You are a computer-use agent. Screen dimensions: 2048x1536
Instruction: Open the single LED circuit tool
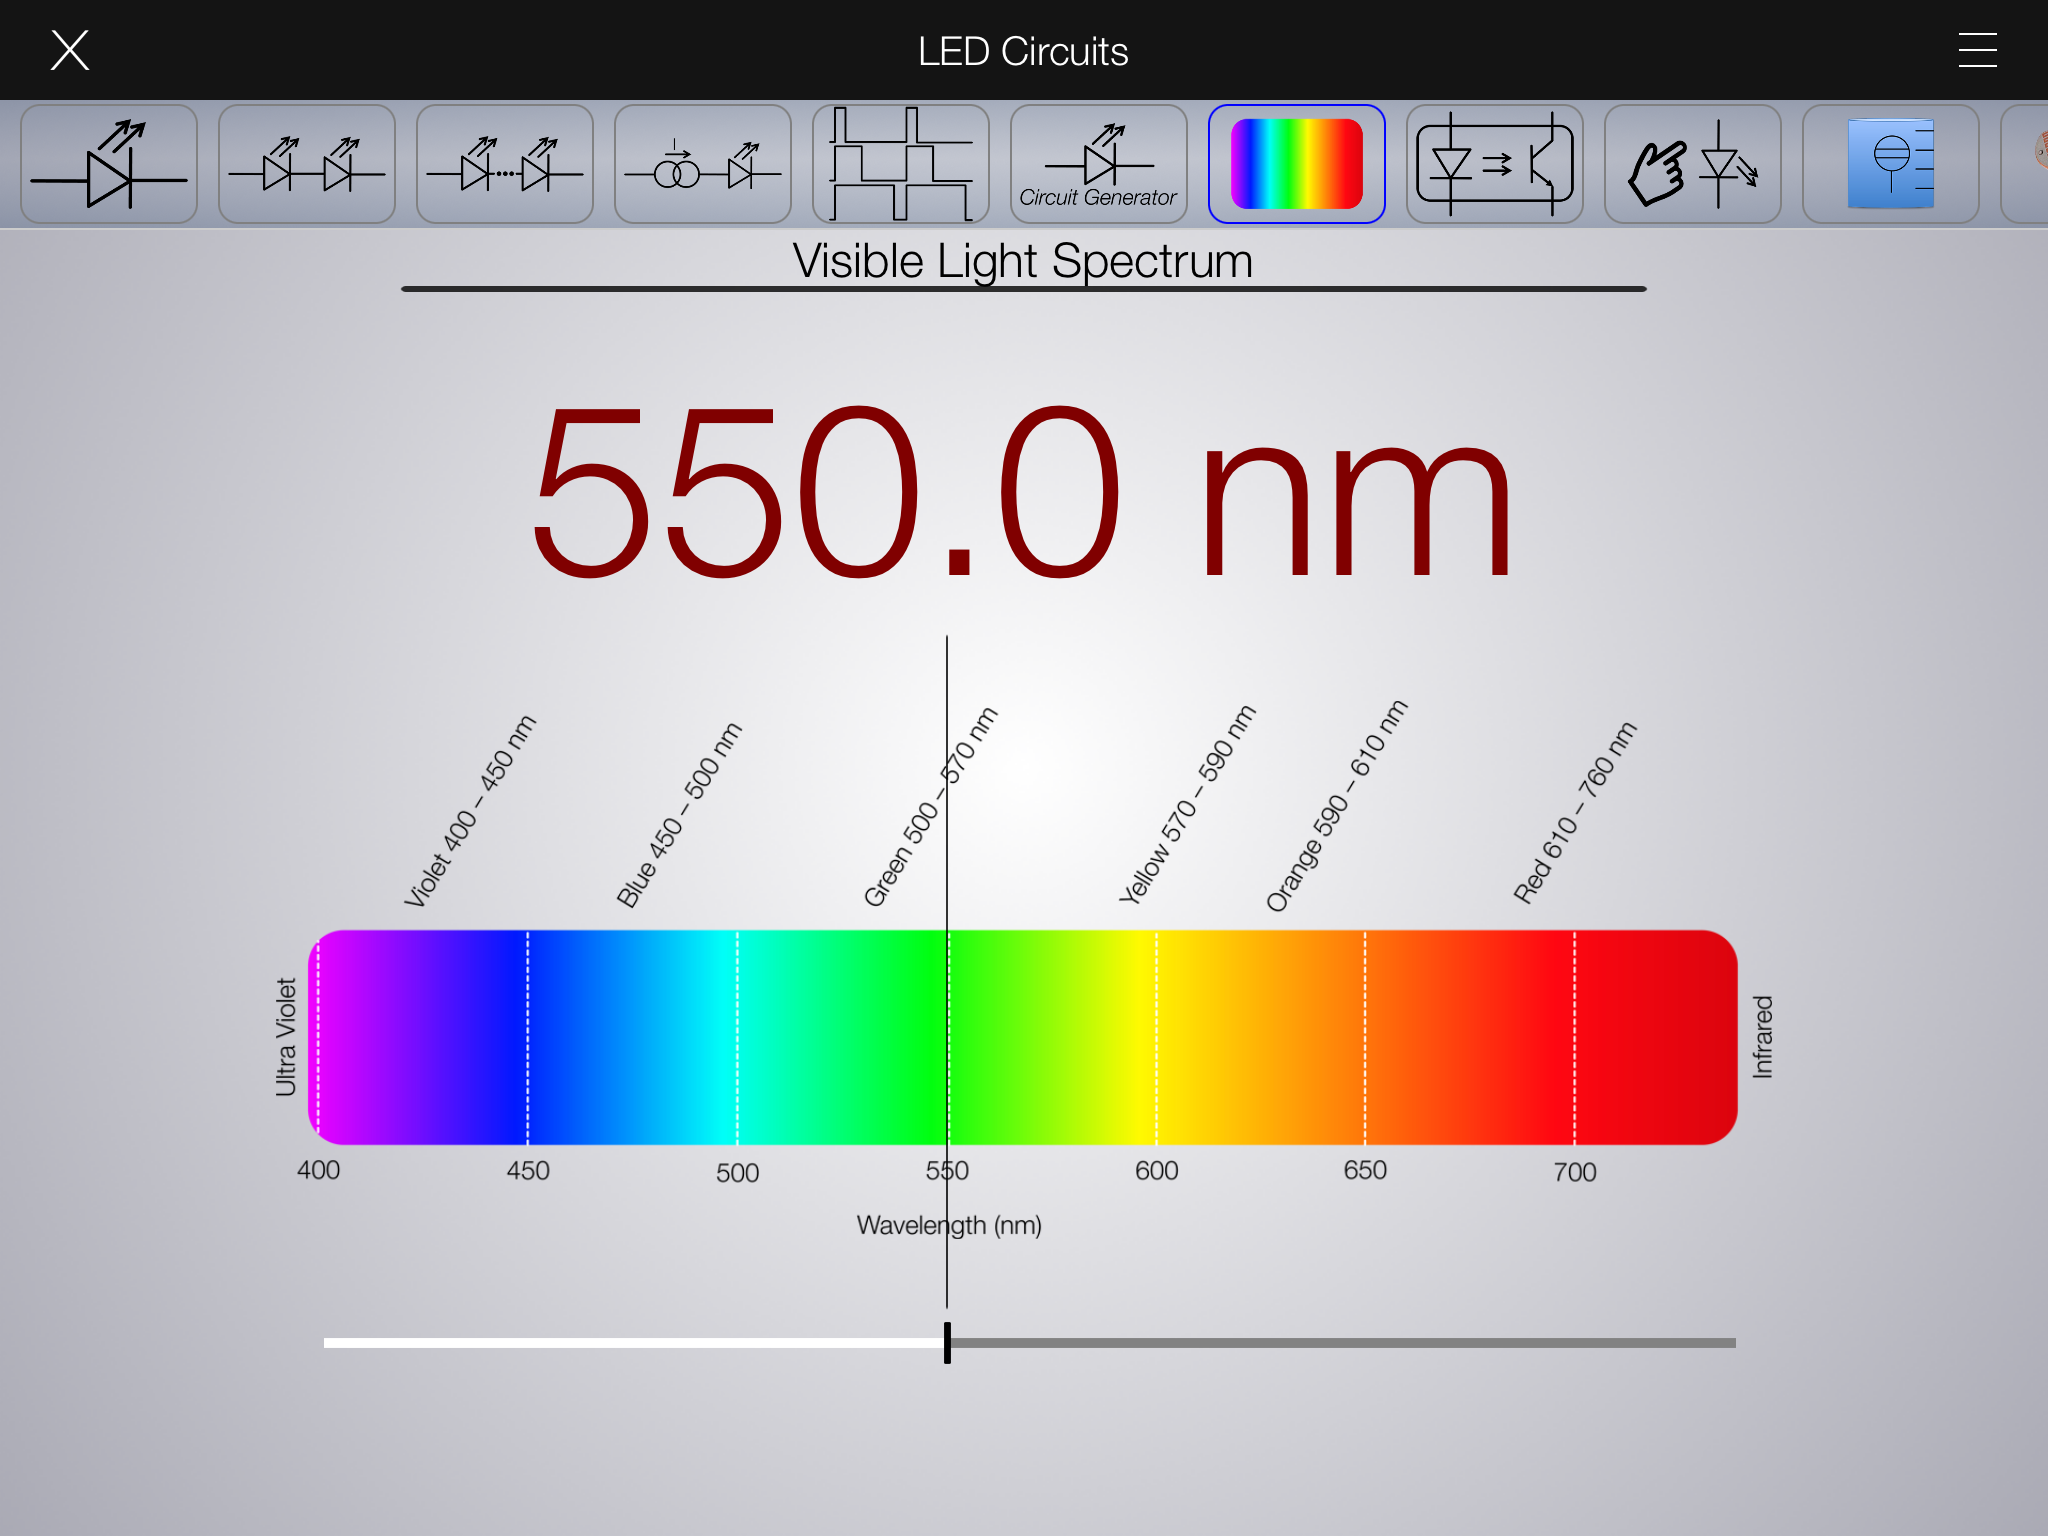pyautogui.click(x=109, y=164)
